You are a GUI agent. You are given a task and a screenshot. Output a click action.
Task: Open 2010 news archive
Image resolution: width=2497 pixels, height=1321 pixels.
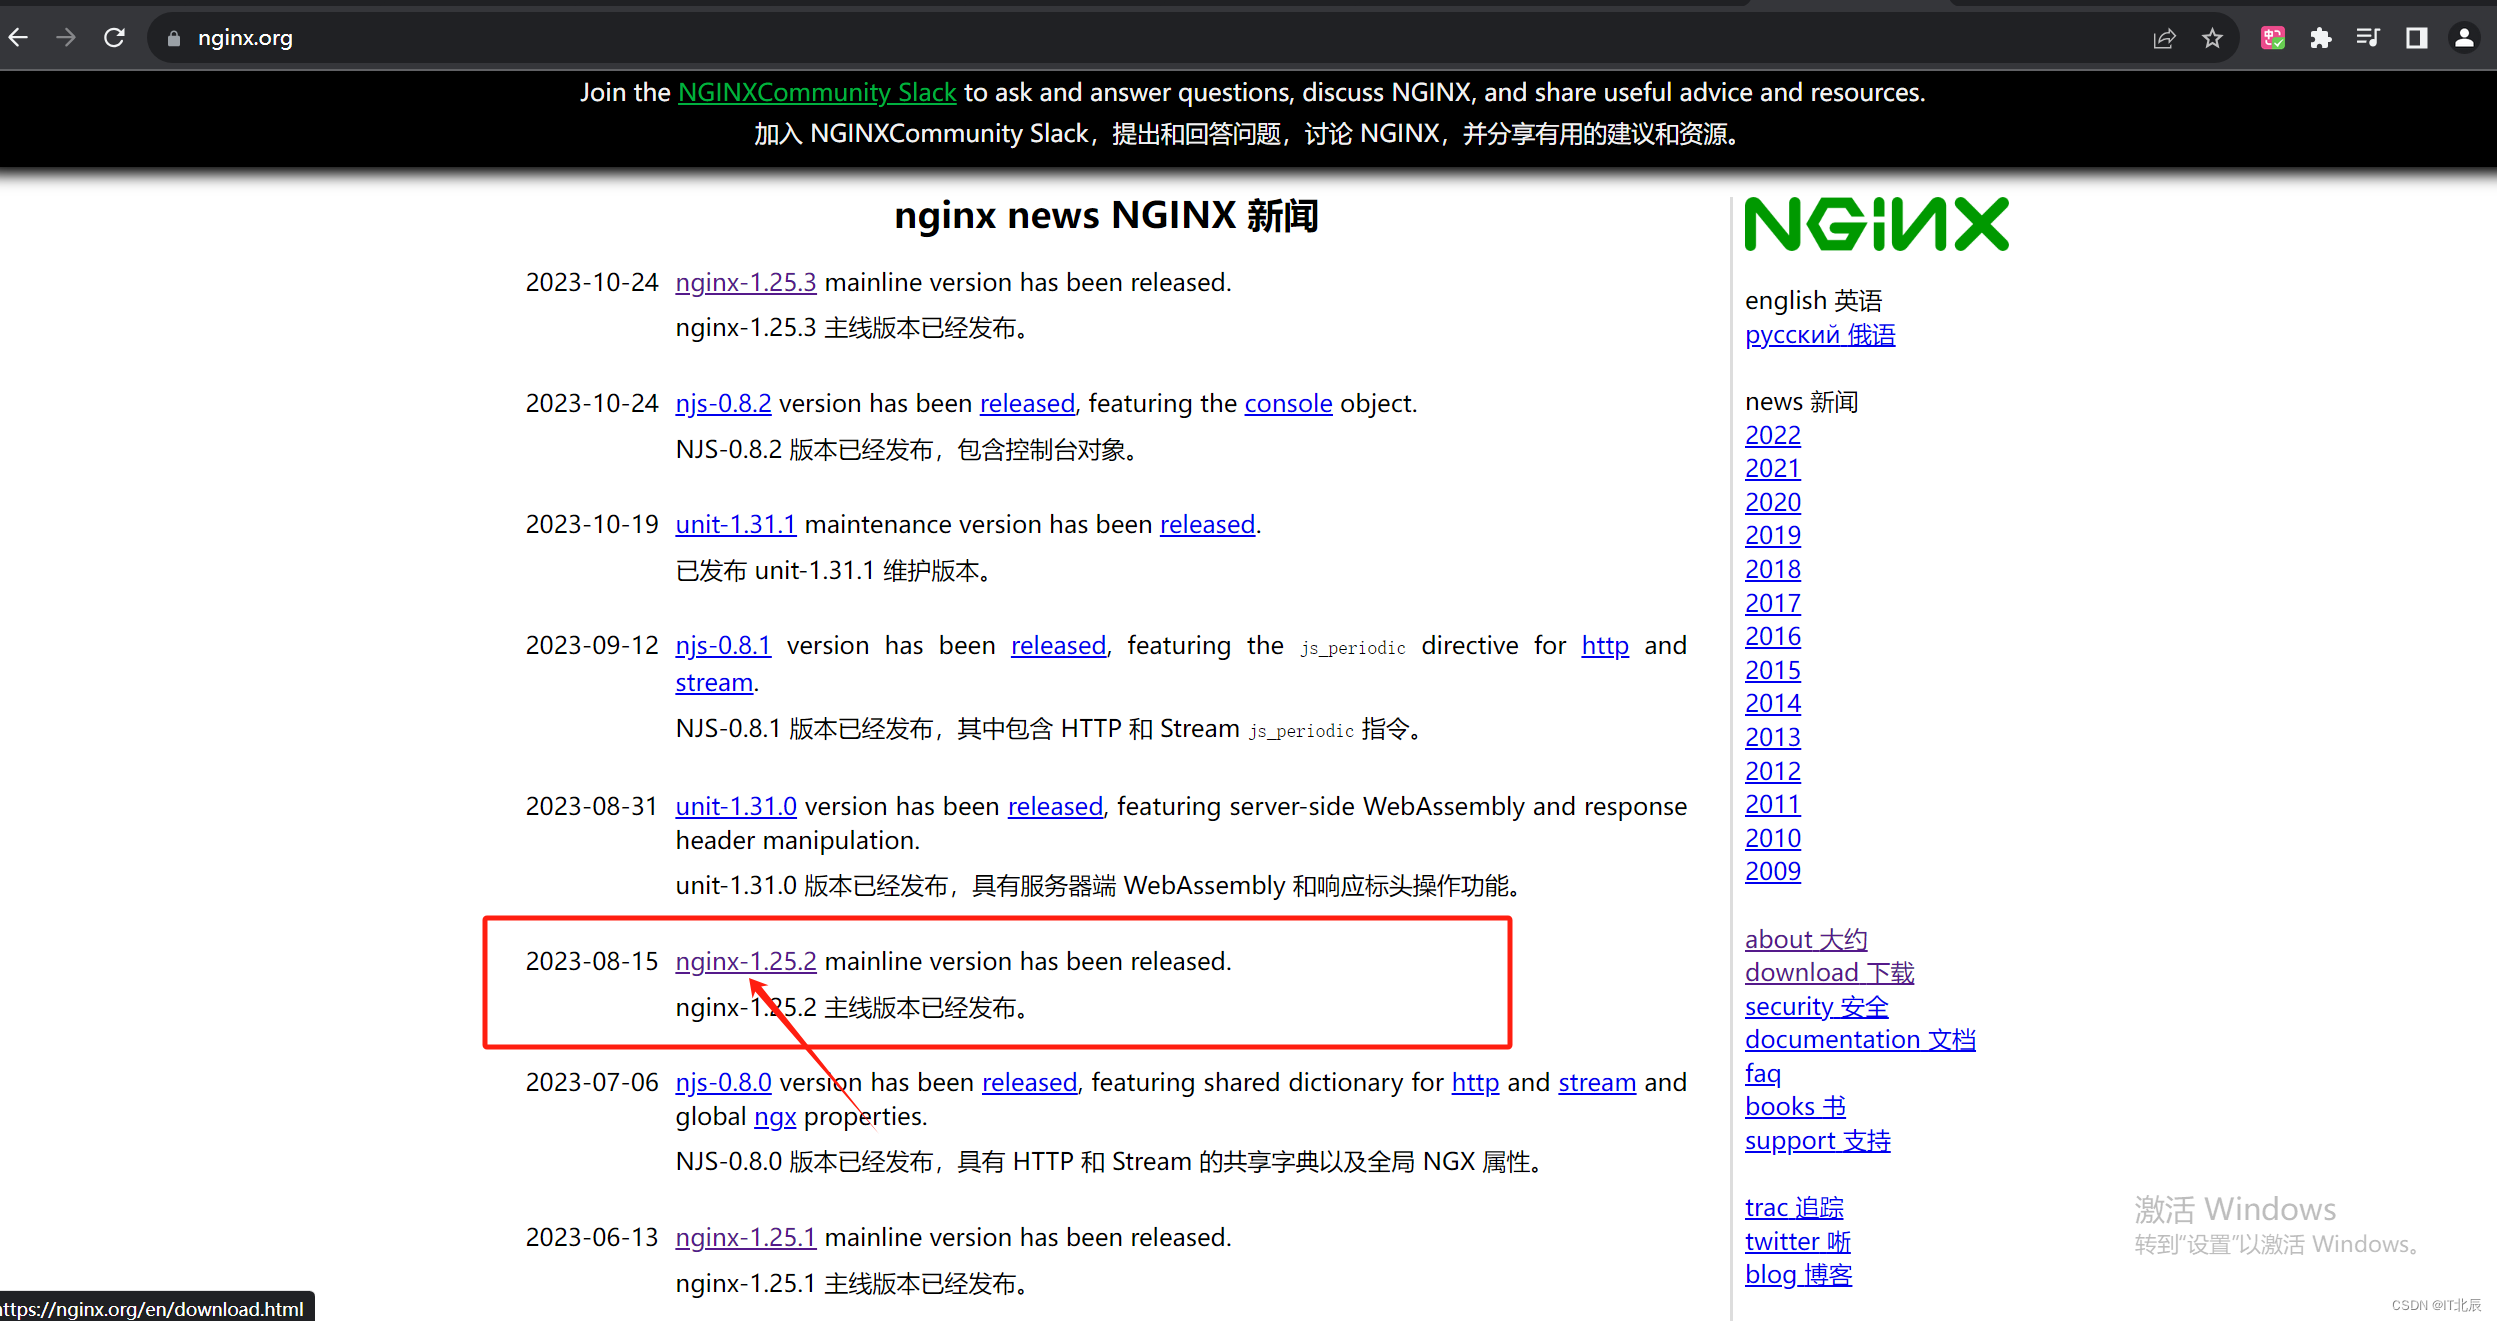coord(1773,838)
